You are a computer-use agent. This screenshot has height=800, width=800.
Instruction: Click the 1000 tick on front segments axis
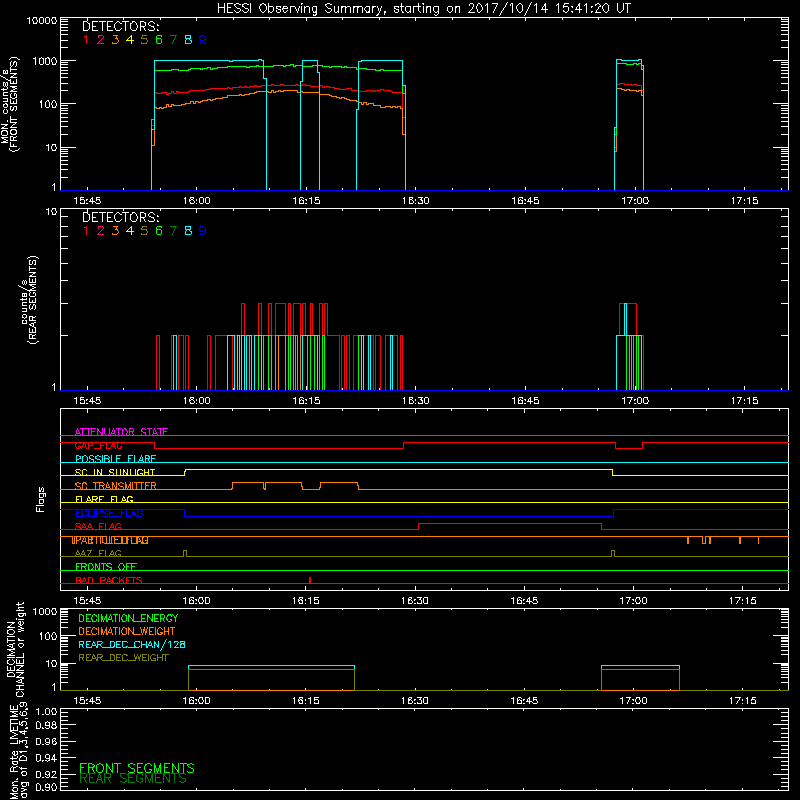(x=45, y=61)
